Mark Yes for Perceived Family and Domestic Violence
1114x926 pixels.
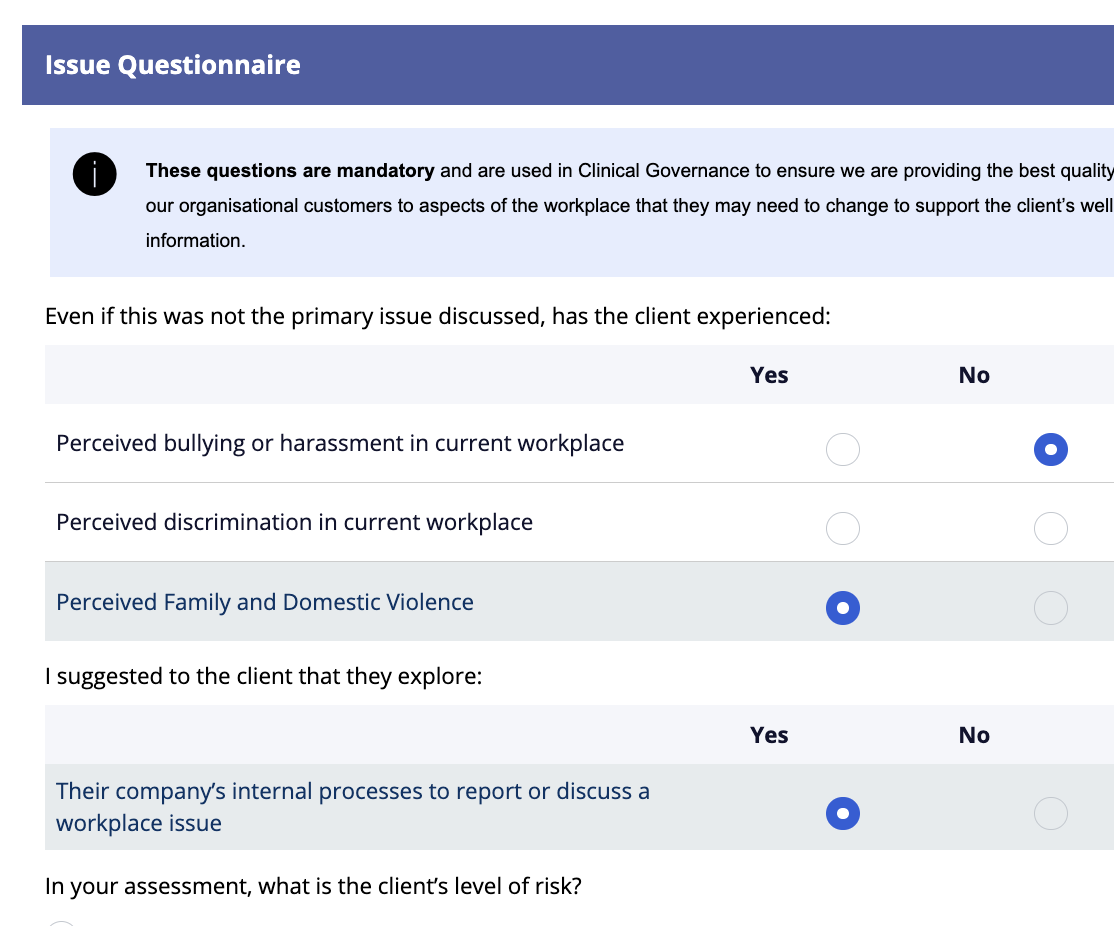[842, 607]
